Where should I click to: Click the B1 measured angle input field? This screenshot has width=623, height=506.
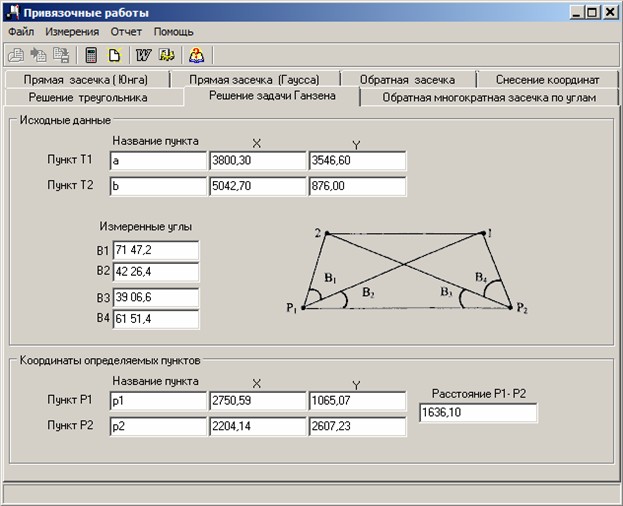[x=155, y=250]
